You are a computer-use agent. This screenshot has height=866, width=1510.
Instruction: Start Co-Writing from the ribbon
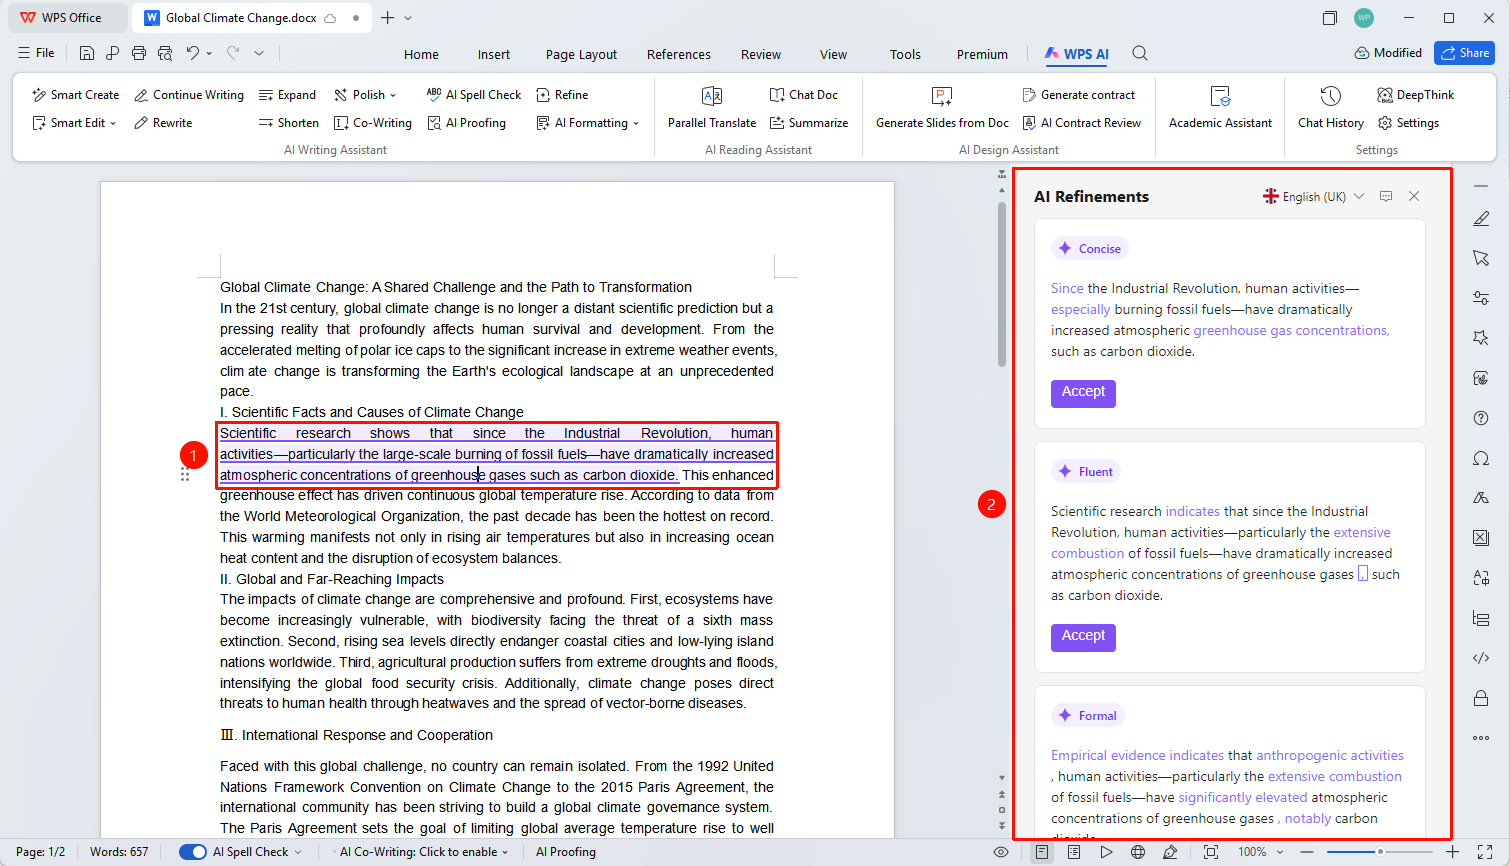click(x=372, y=123)
